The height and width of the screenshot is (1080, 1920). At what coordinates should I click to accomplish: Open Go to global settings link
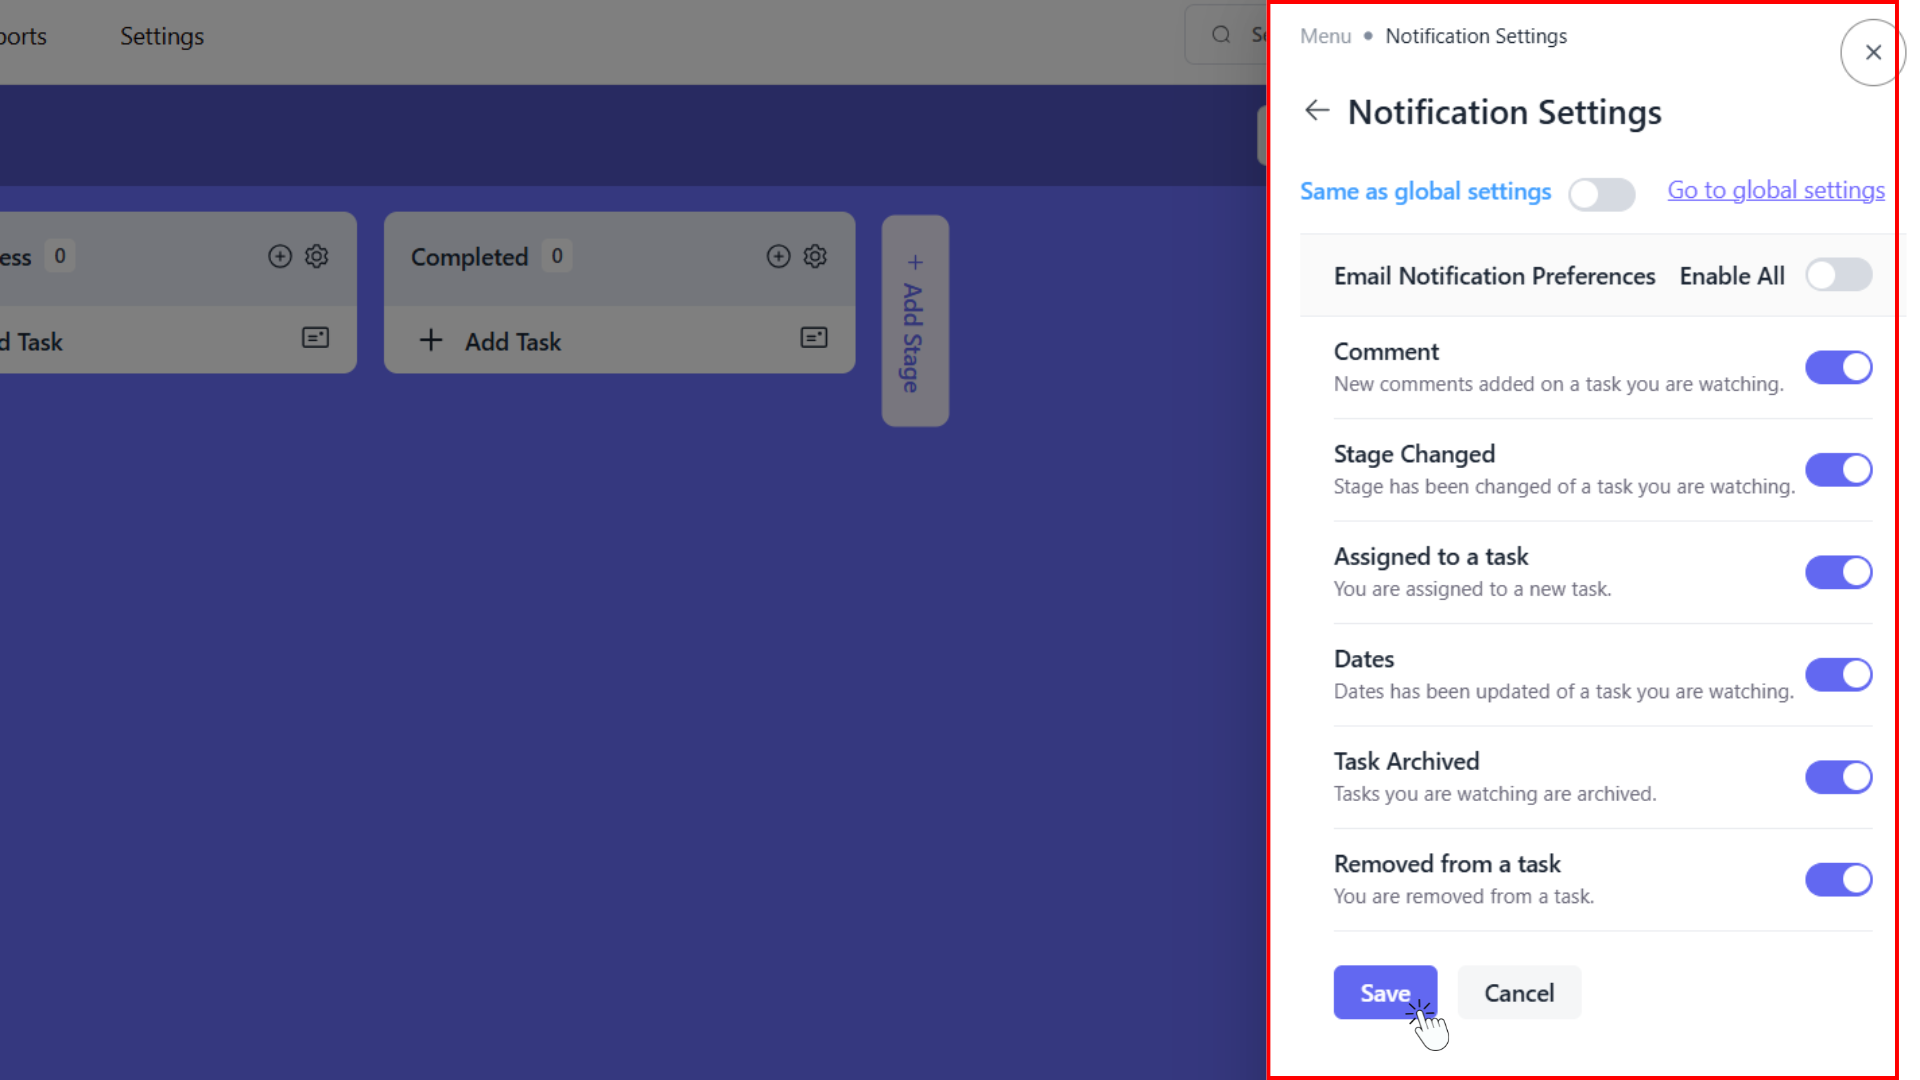(1775, 190)
